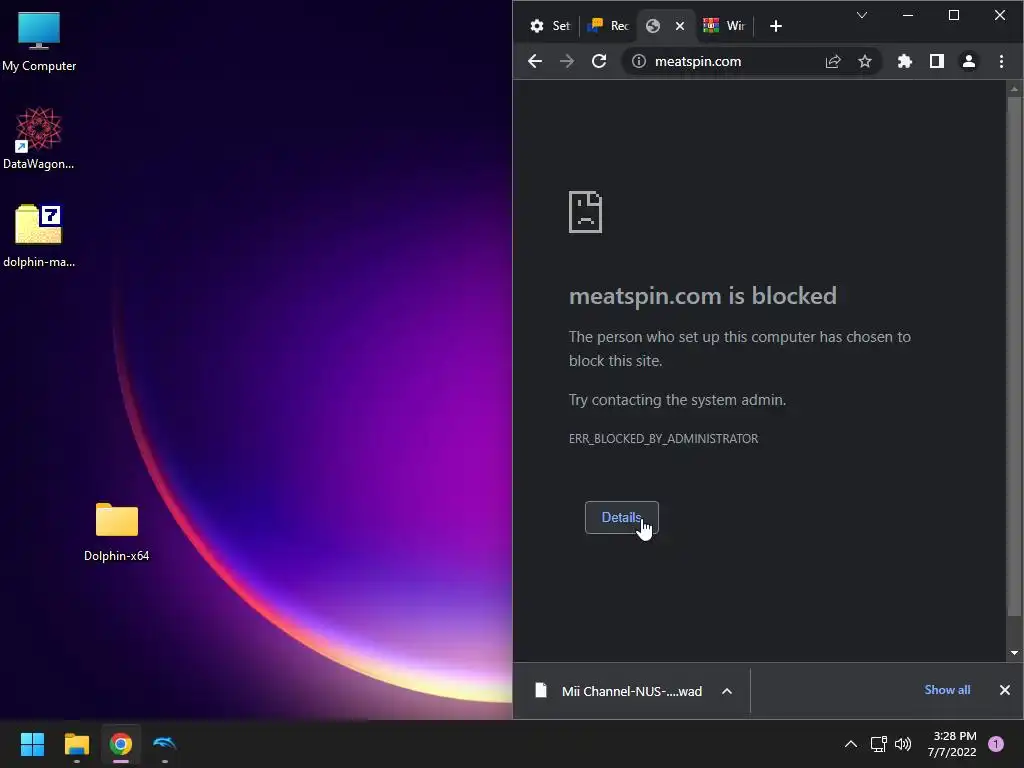1024x768 pixels.
Task: Maximize the Chrome window
Action: [953, 15]
